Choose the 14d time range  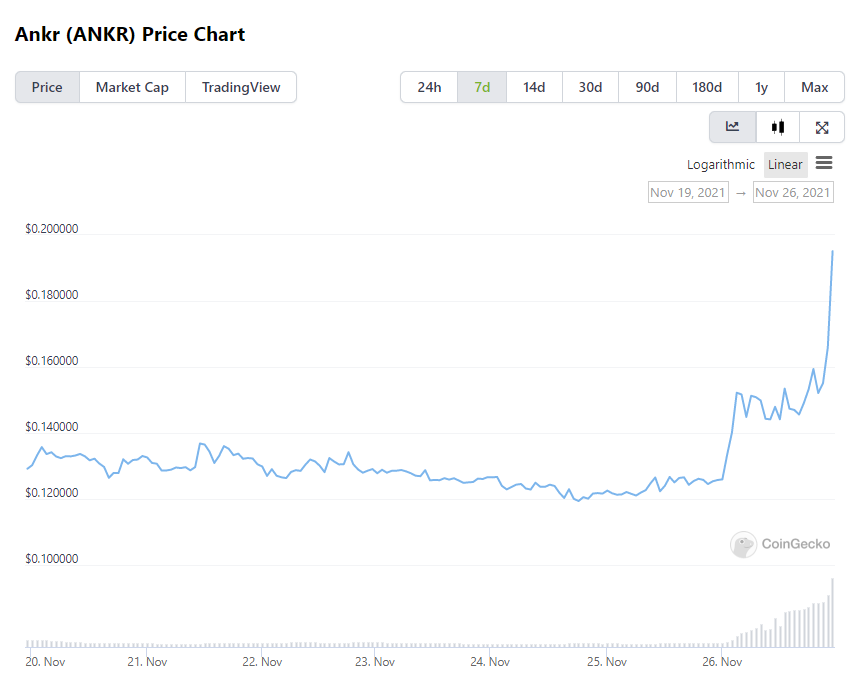534,87
